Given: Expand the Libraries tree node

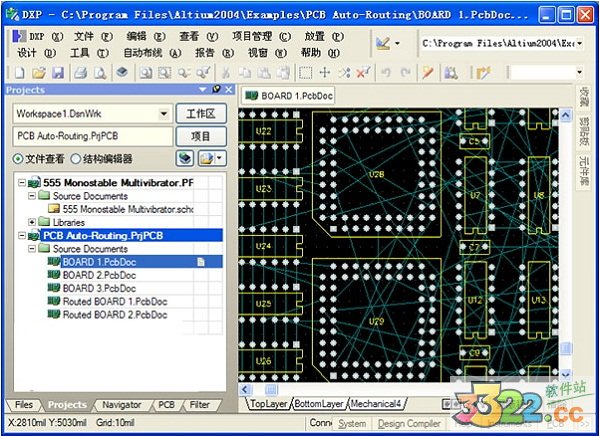Looking at the screenshot, I should coord(32,222).
